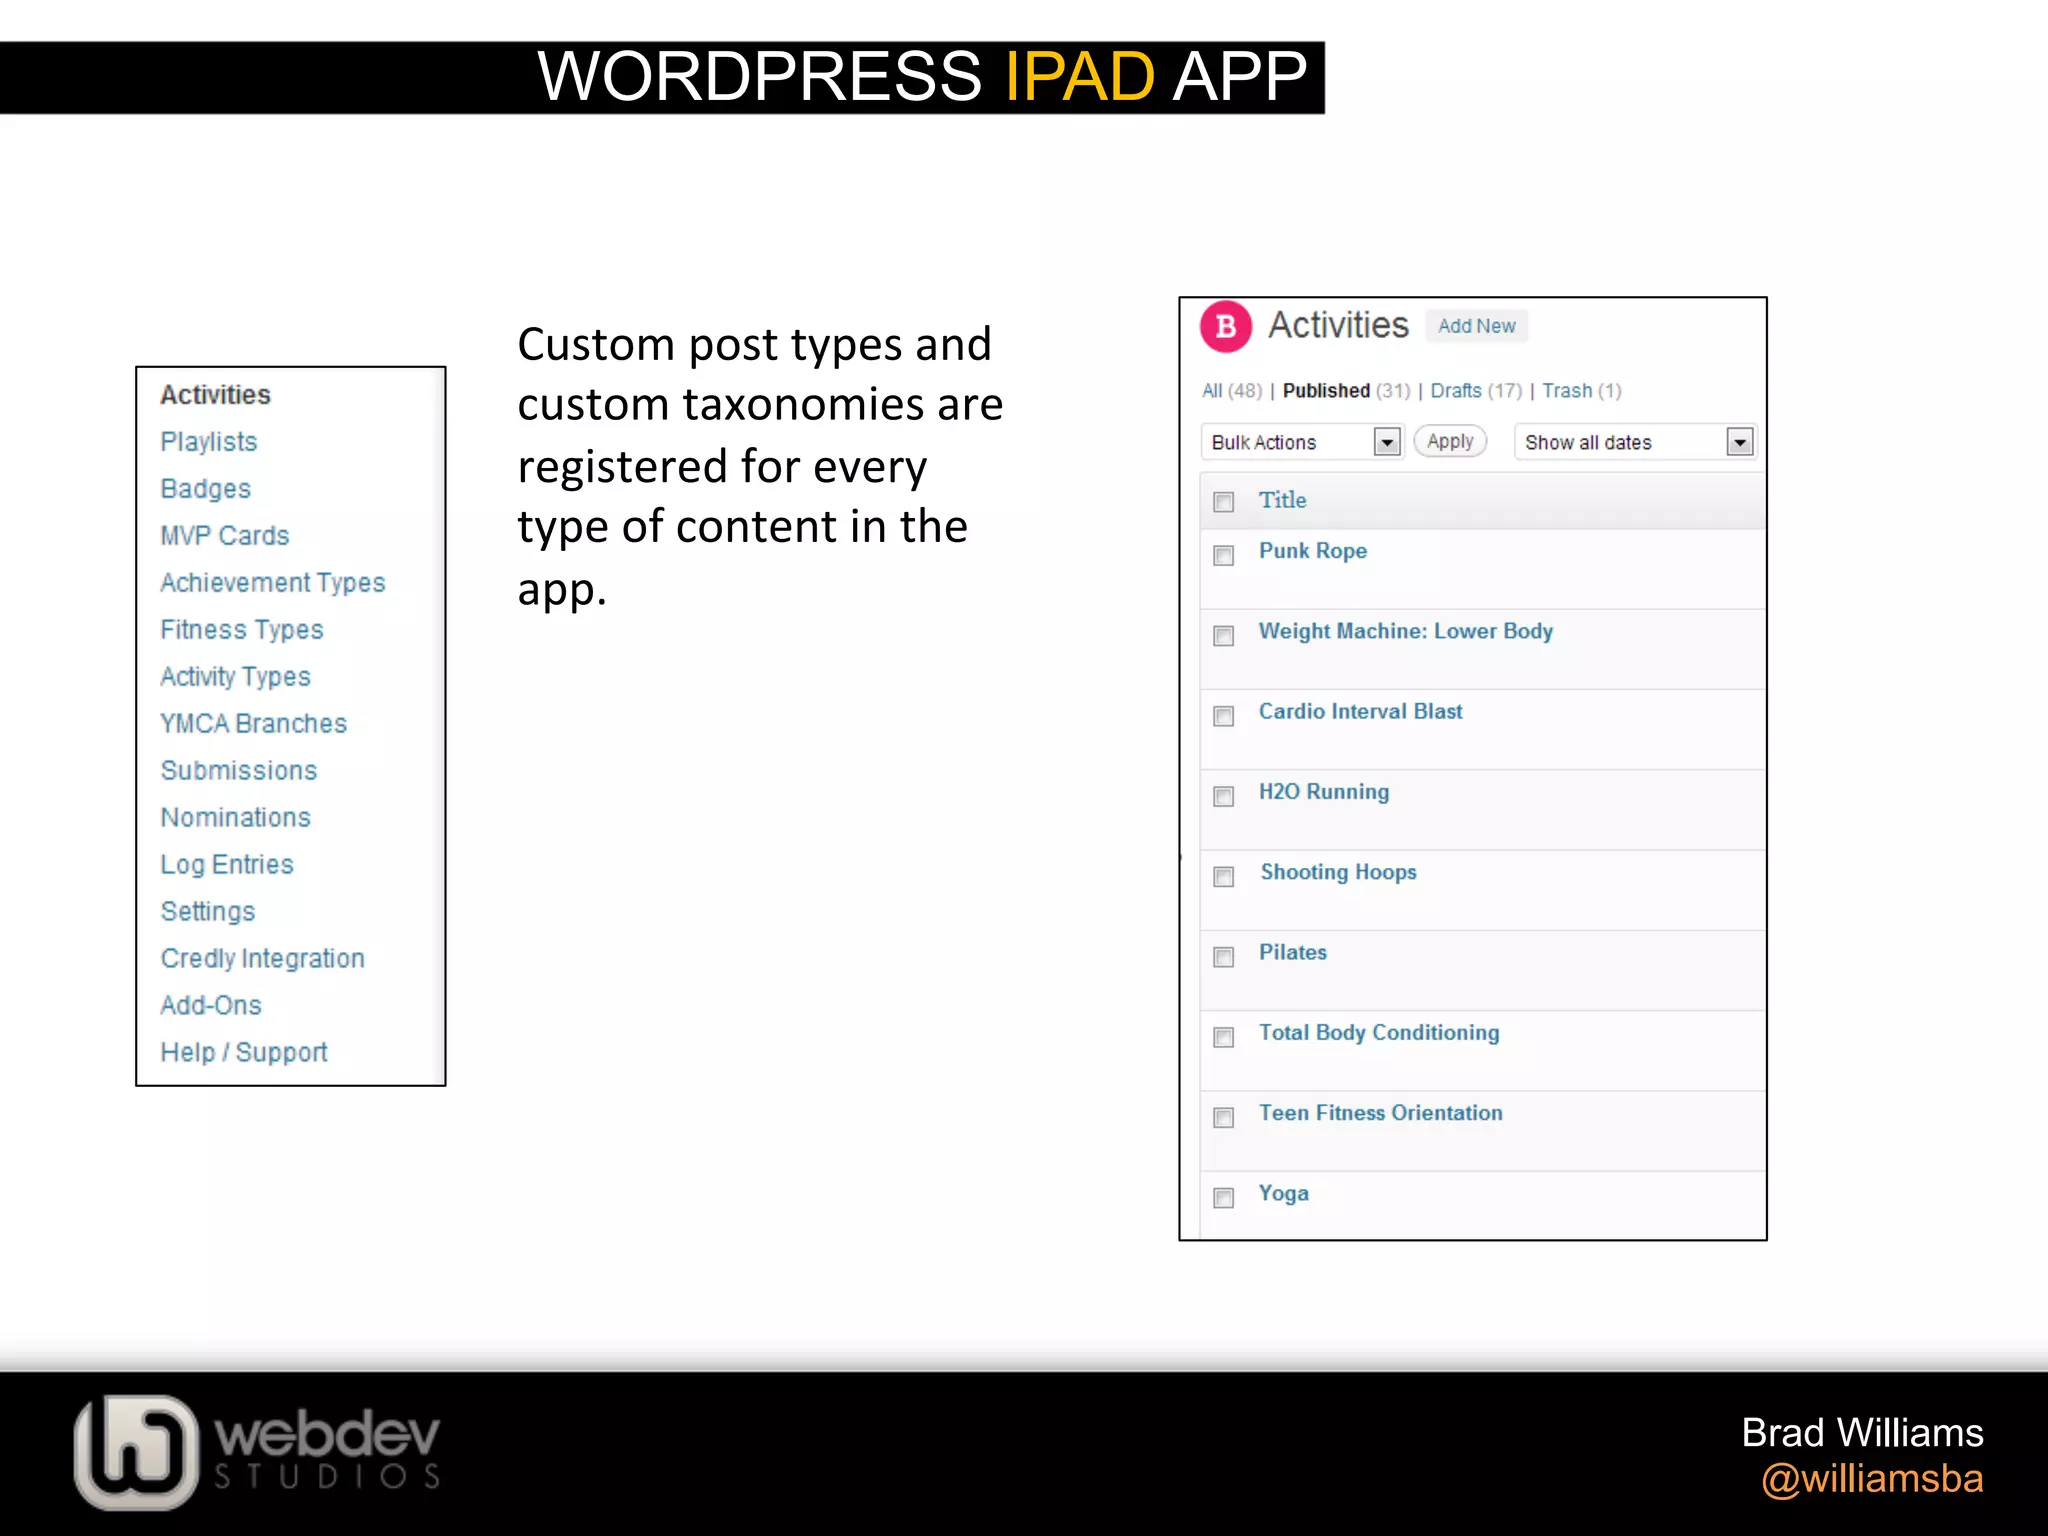Viewport: 2048px width, 1536px height.
Task: Tick the Pilates row checkbox
Action: [1223, 957]
